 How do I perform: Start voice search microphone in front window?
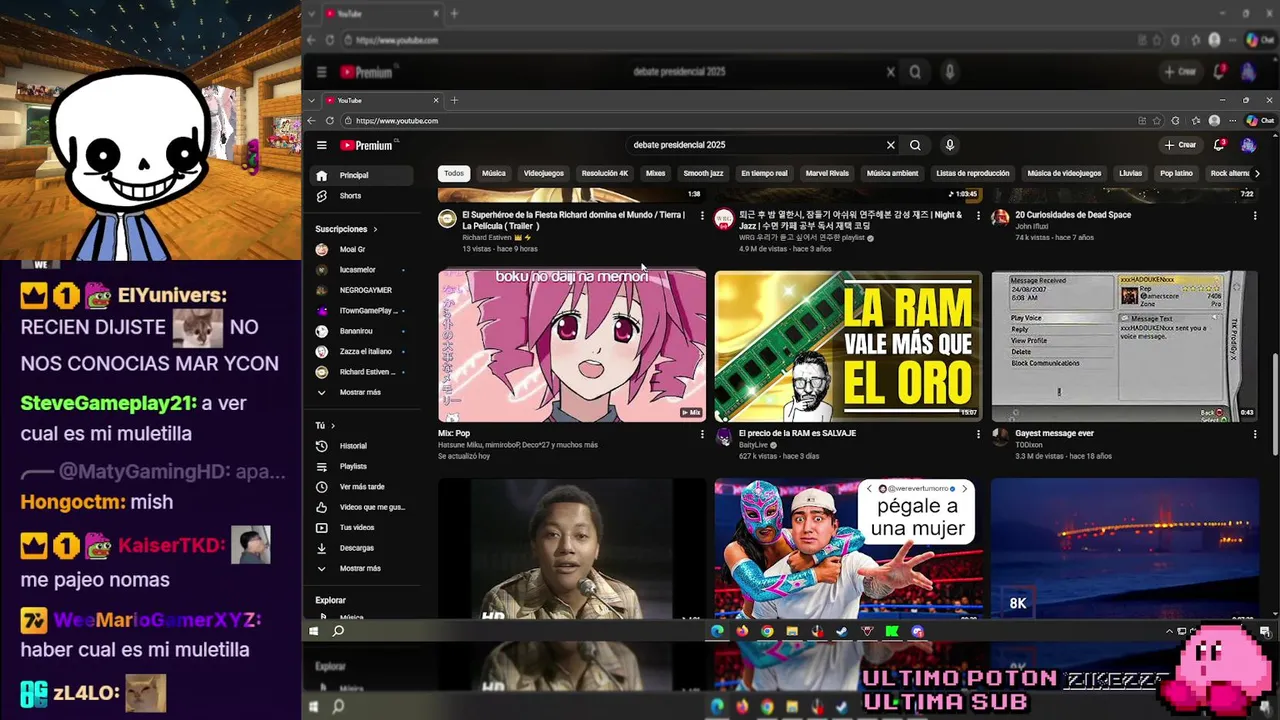click(x=950, y=145)
